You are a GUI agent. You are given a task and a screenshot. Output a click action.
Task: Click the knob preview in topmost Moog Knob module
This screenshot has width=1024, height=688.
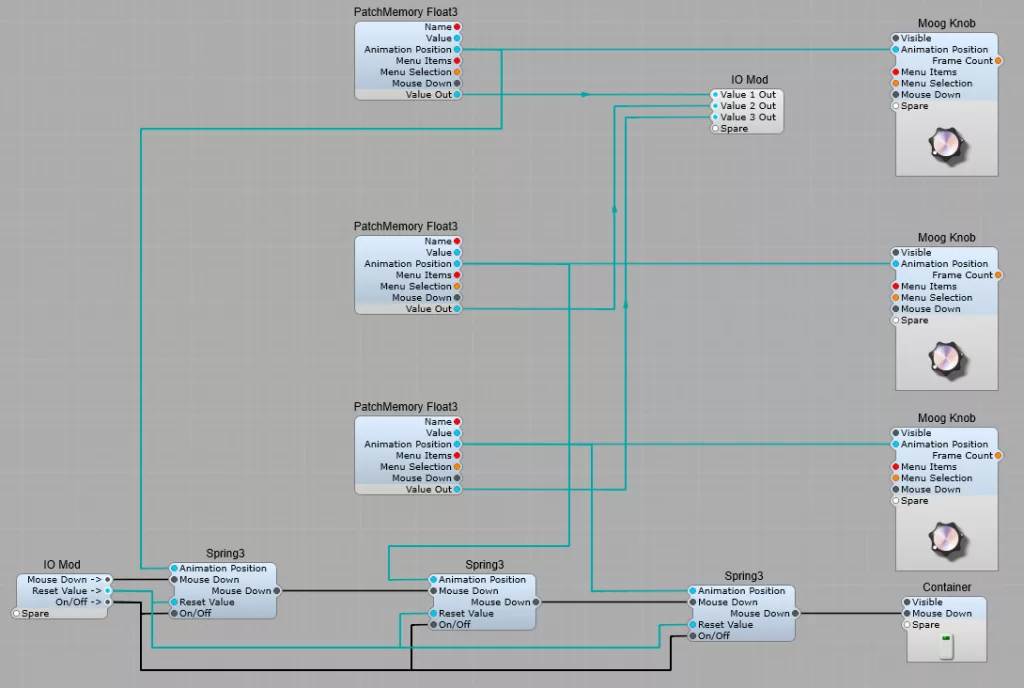pos(947,146)
